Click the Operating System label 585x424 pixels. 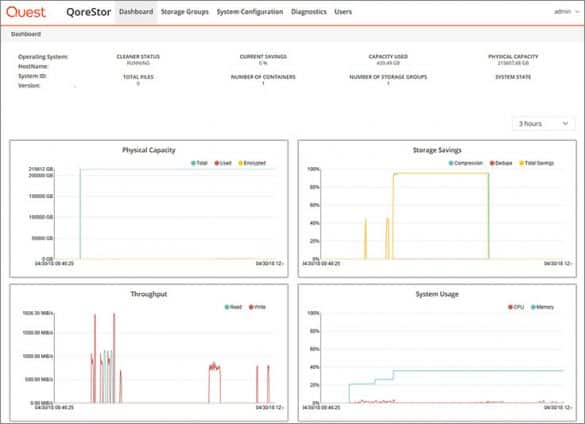click(x=43, y=57)
